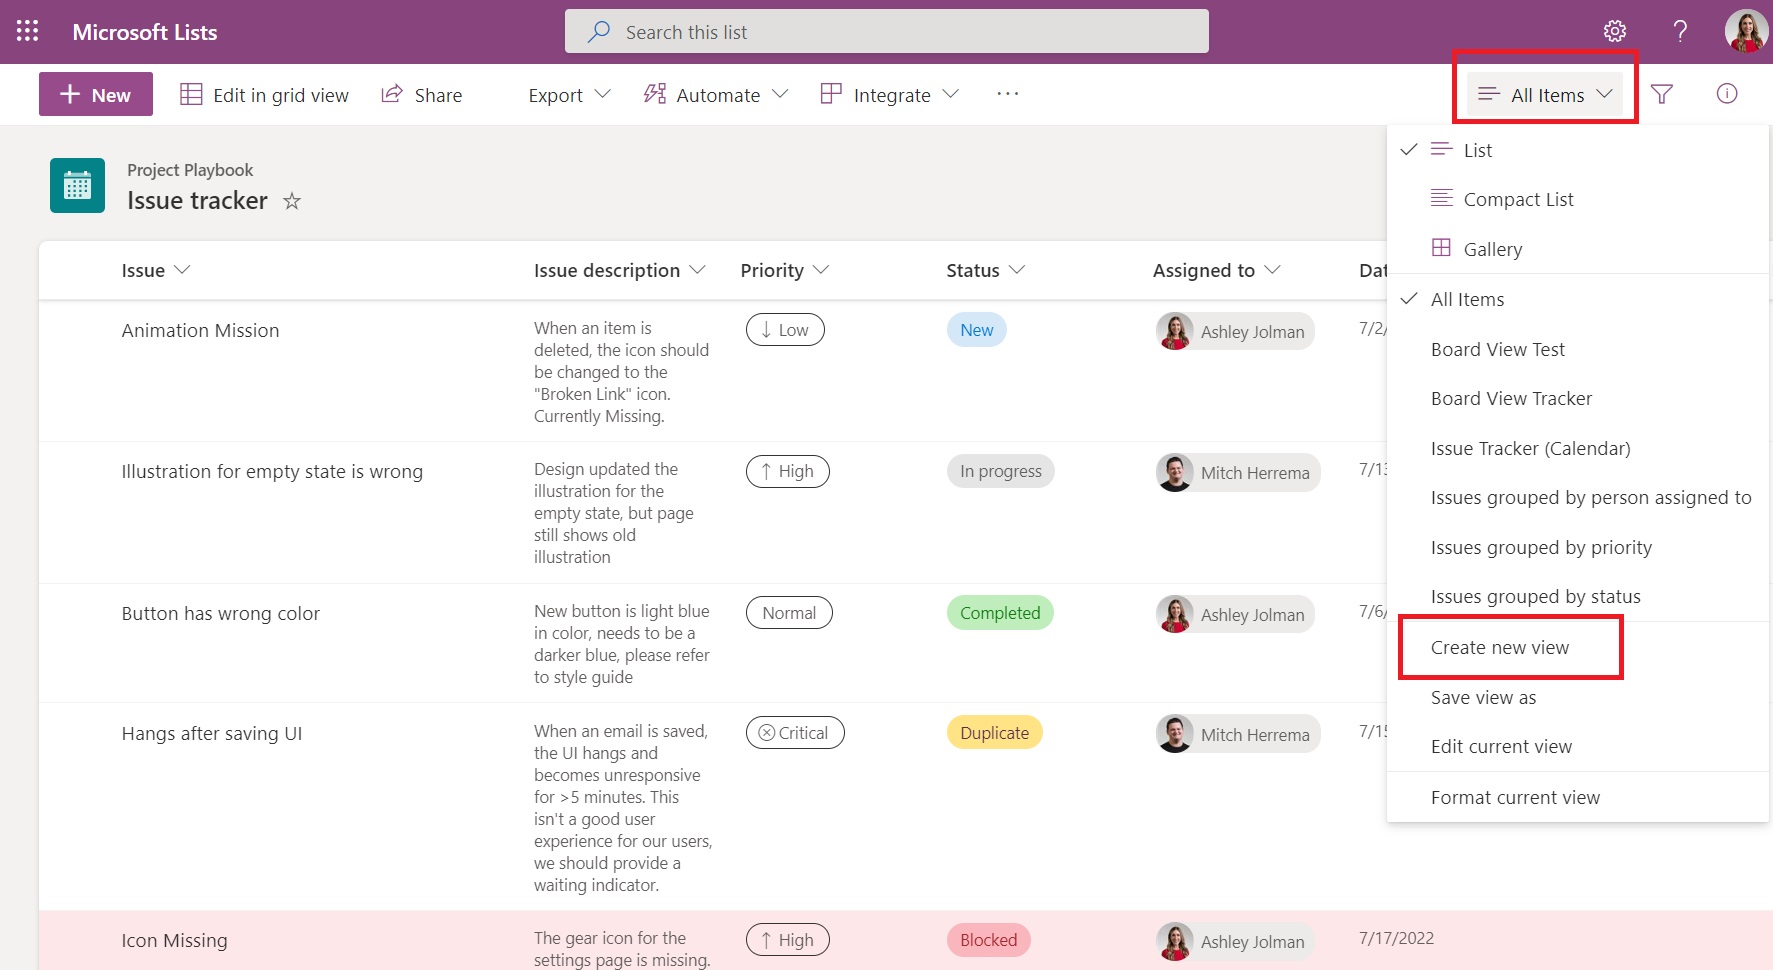Open the filter pane funnel icon
This screenshot has width=1773, height=970.
coord(1662,94)
